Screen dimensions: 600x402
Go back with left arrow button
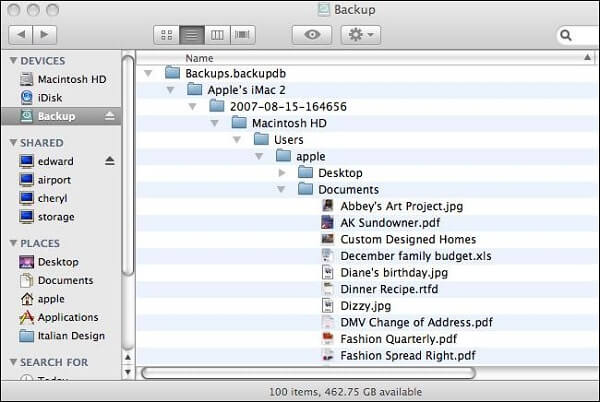(x=21, y=35)
